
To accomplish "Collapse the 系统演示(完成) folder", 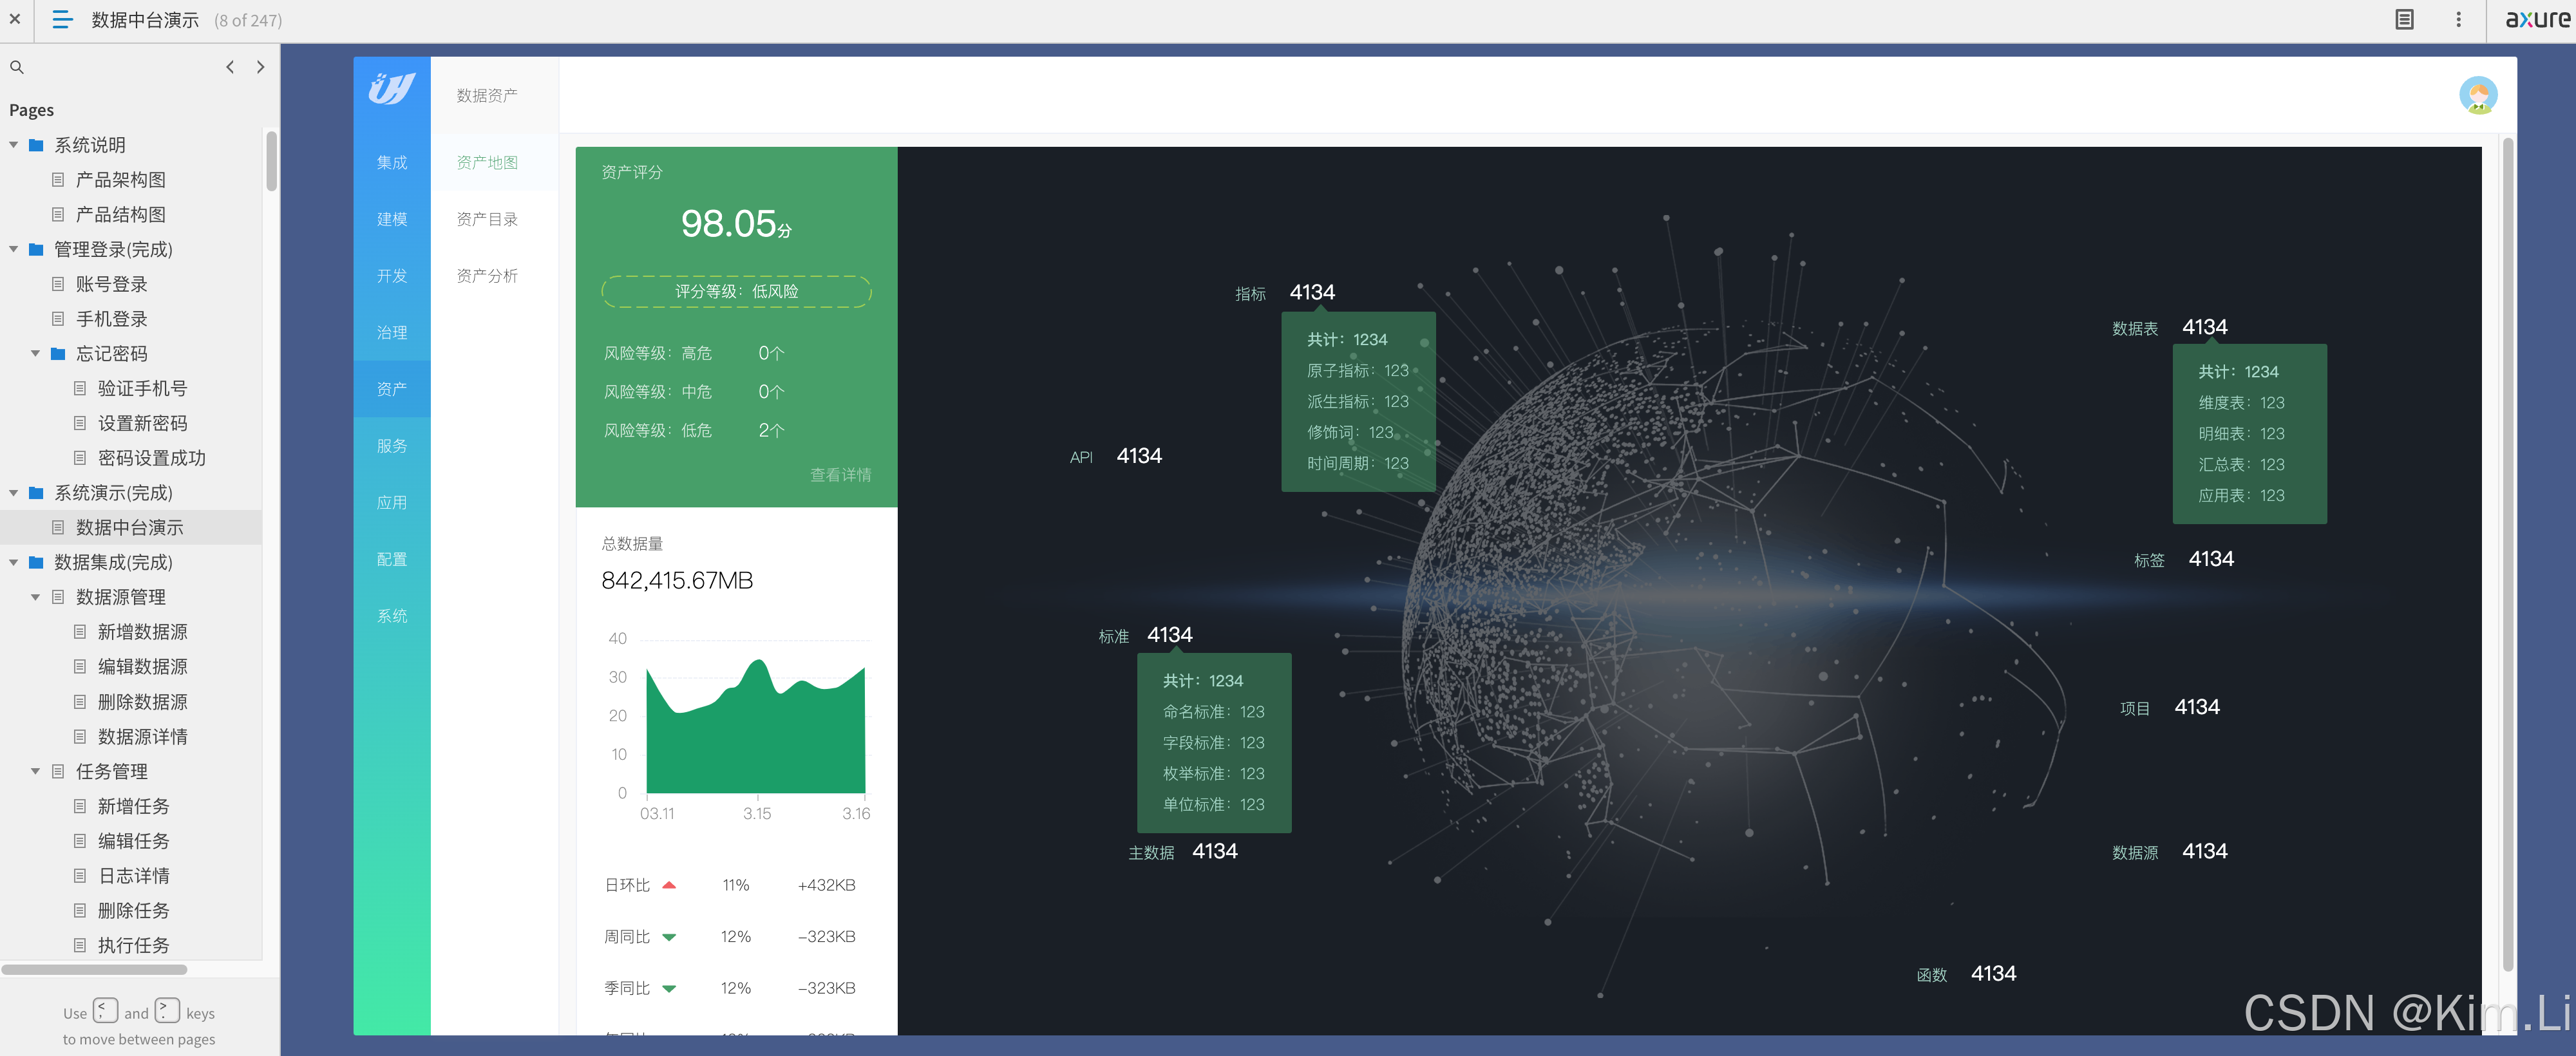I will 14,493.
